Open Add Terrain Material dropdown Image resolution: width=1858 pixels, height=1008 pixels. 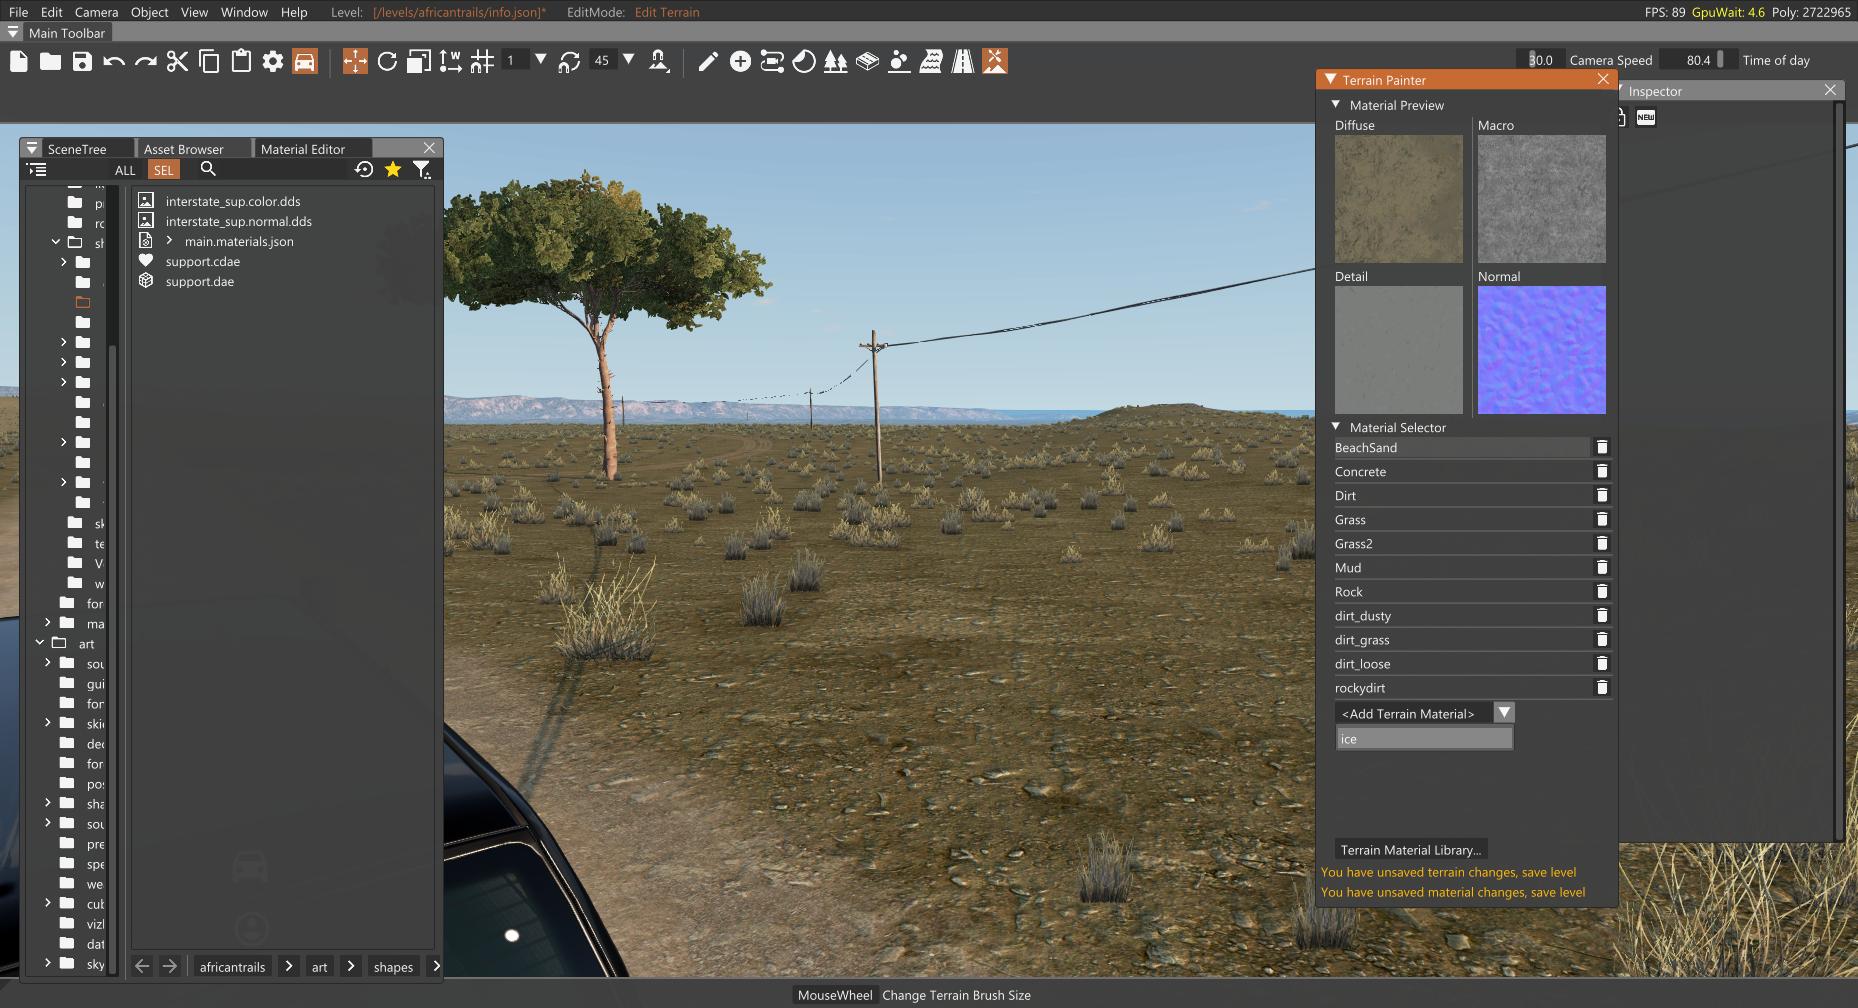tap(1504, 712)
